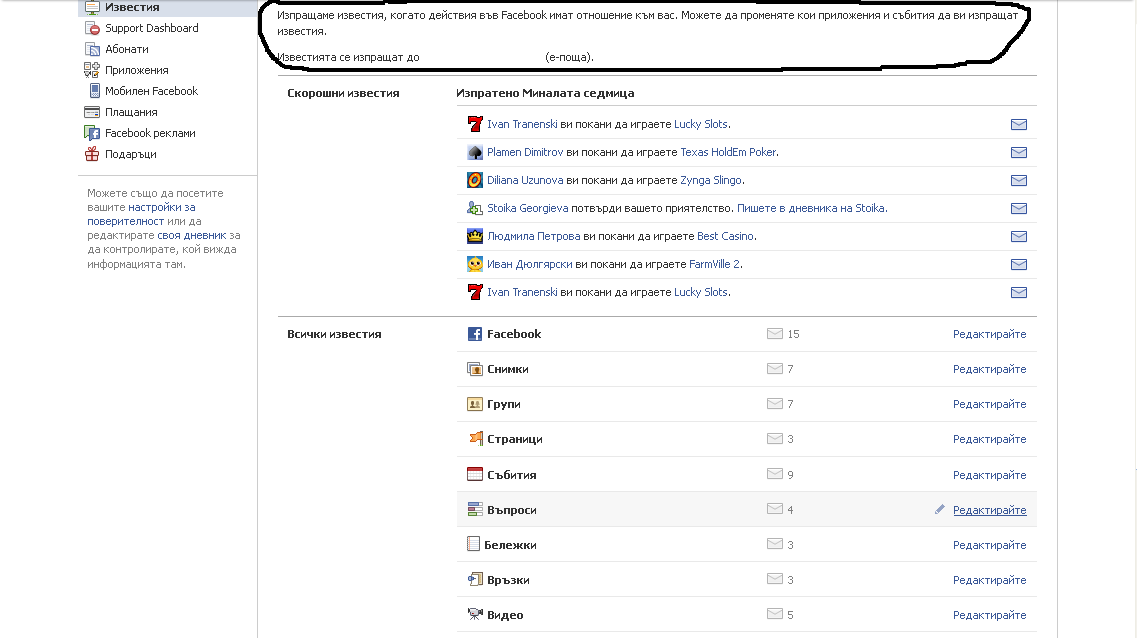This screenshot has height=638, width=1137.
Task: Open Абонати settings in sidebar
Action: coord(127,49)
